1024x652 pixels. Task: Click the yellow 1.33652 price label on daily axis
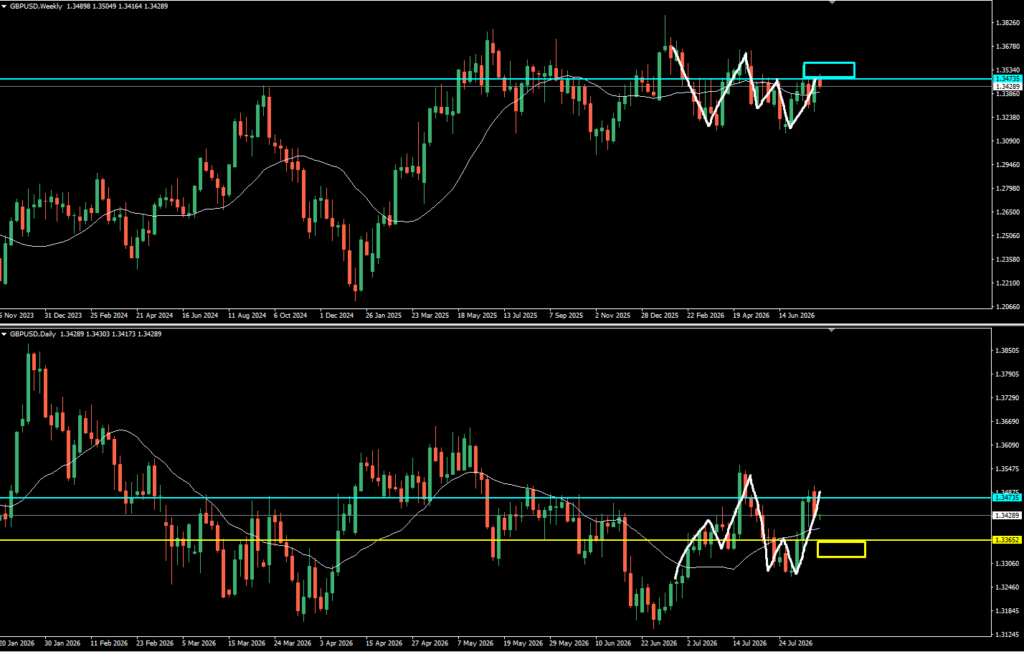[1006, 540]
